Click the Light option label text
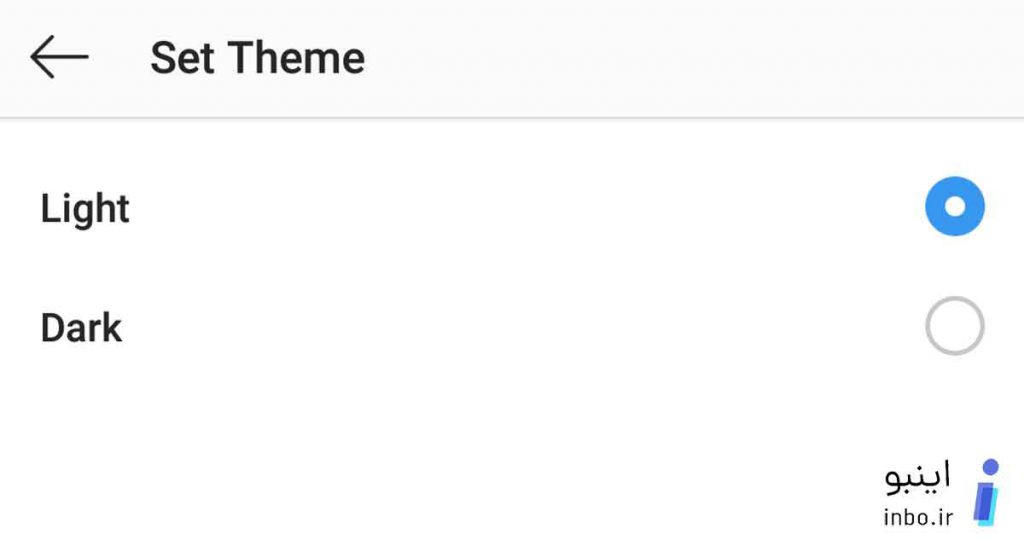Image resolution: width=1024 pixels, height=540 pixels. click(85, 210)
